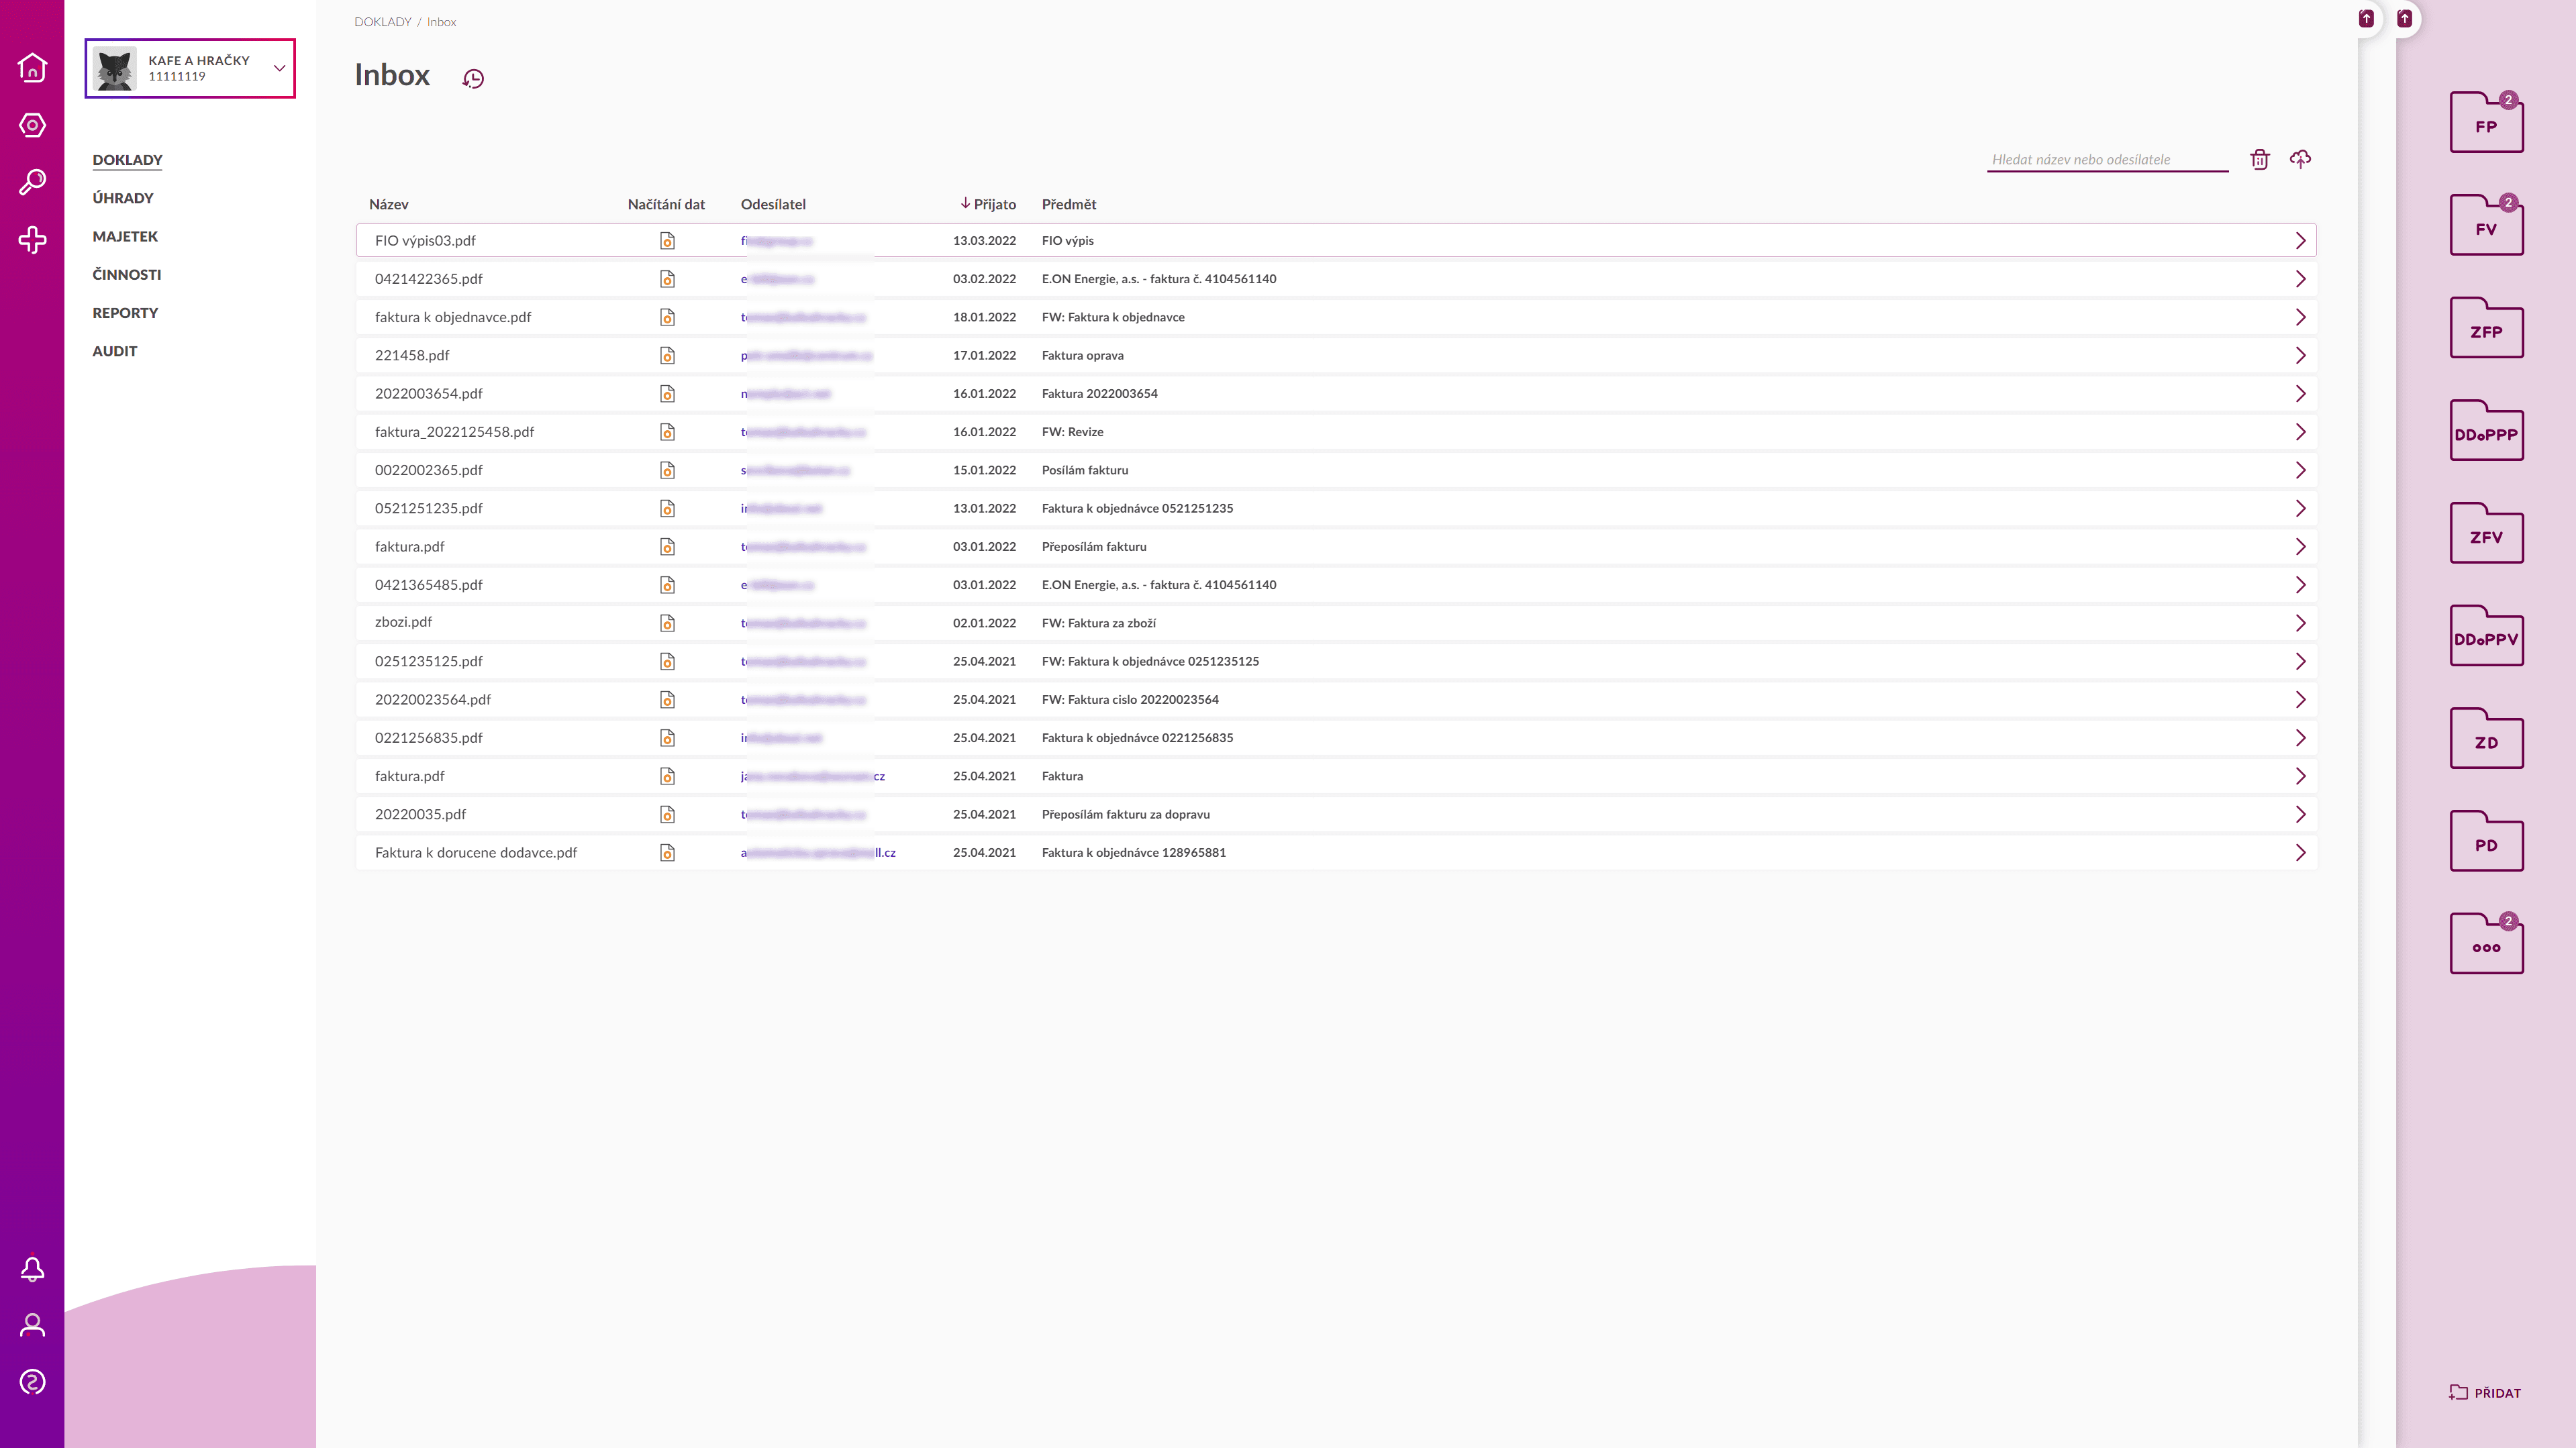Expand details of FIO výpis03.pdf row
Image resolution: width=2576 pixels, height=1448 pixels.
pos(2301,240)
